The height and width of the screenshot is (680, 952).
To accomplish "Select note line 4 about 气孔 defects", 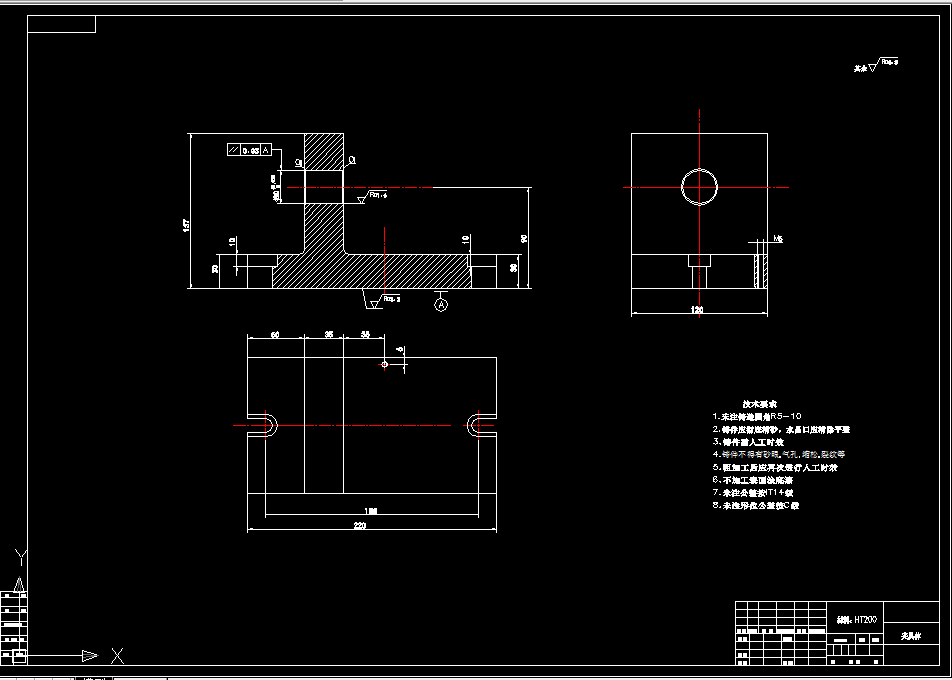I will coord(778,454).
